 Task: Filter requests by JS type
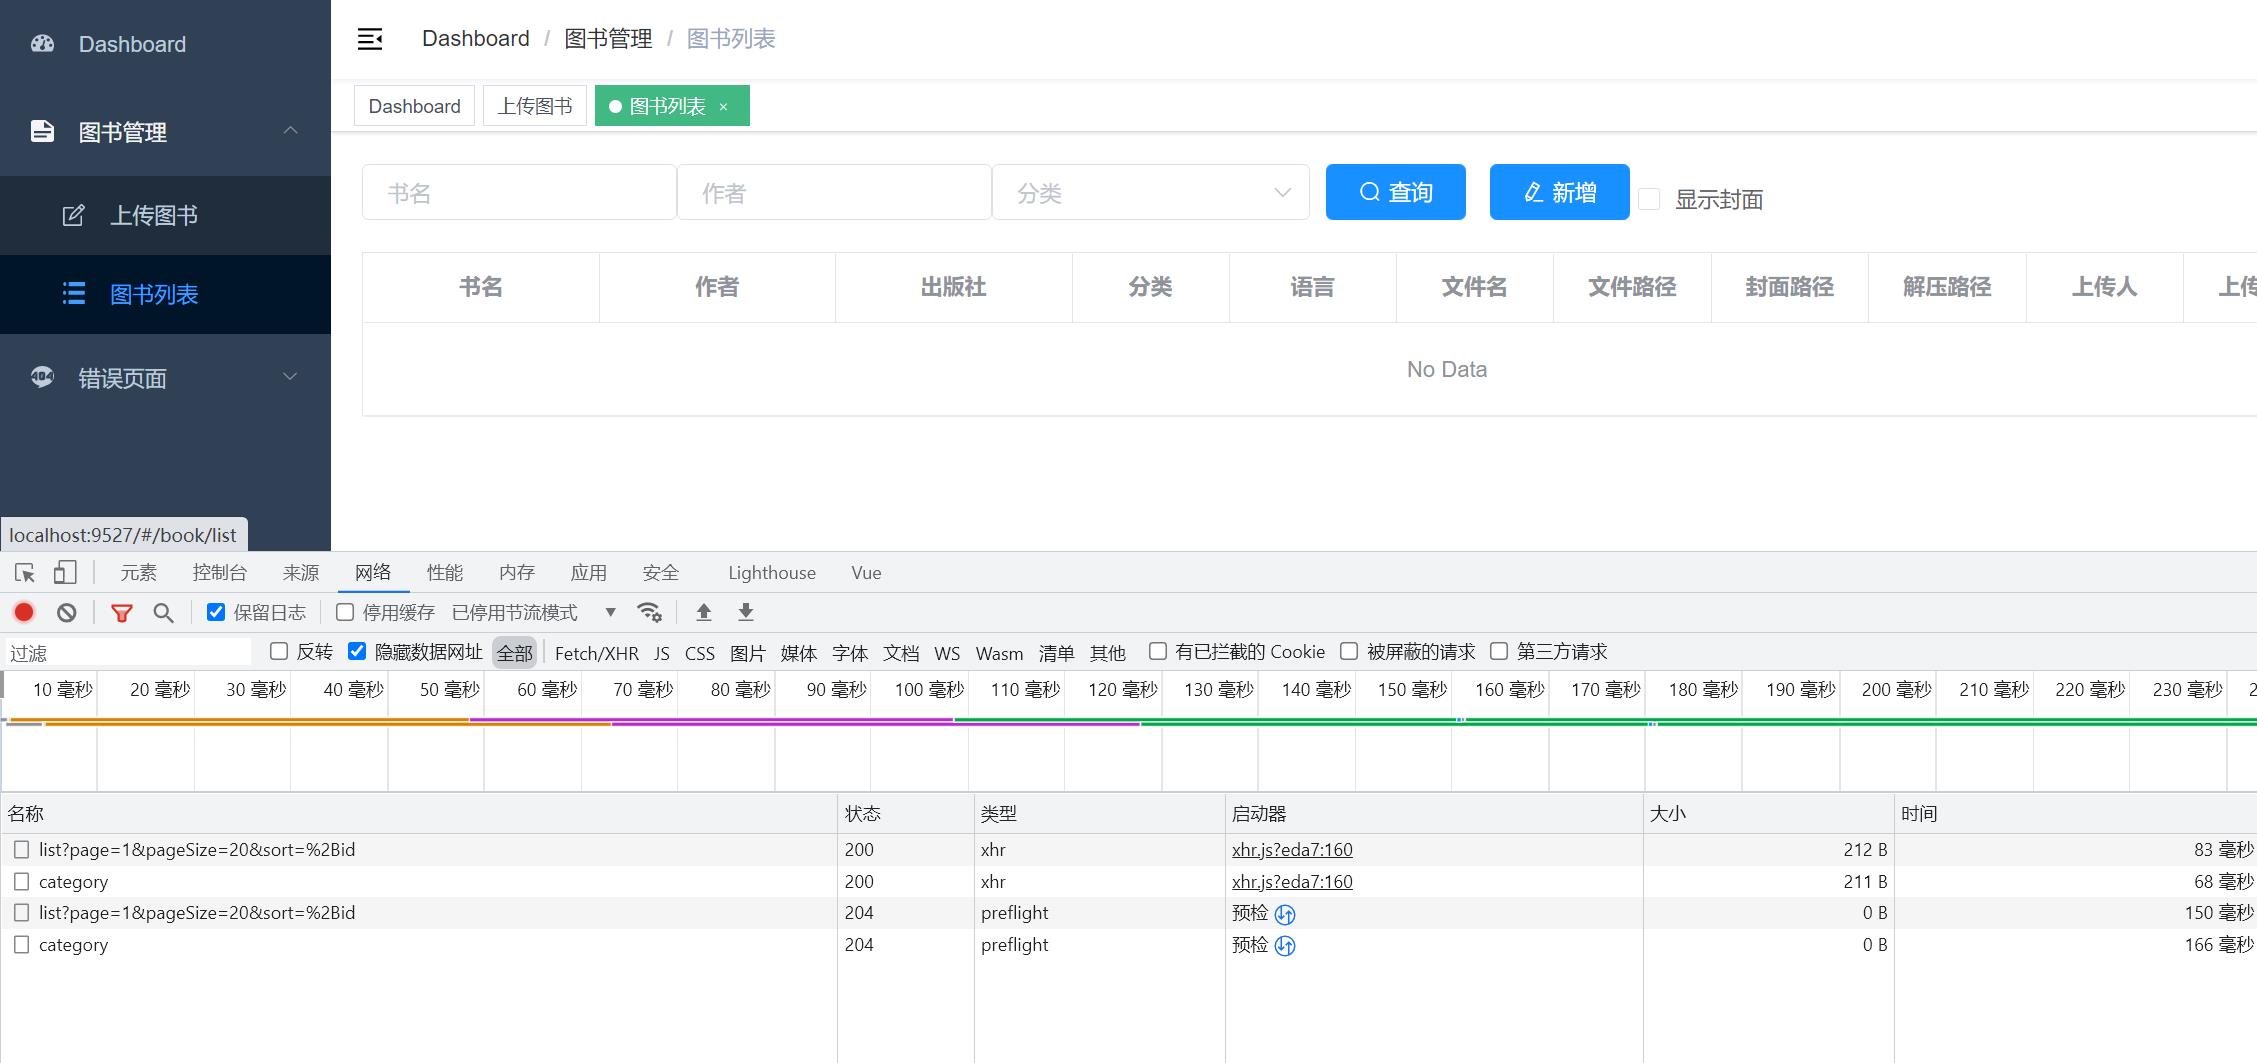click(x=662, y=653)
